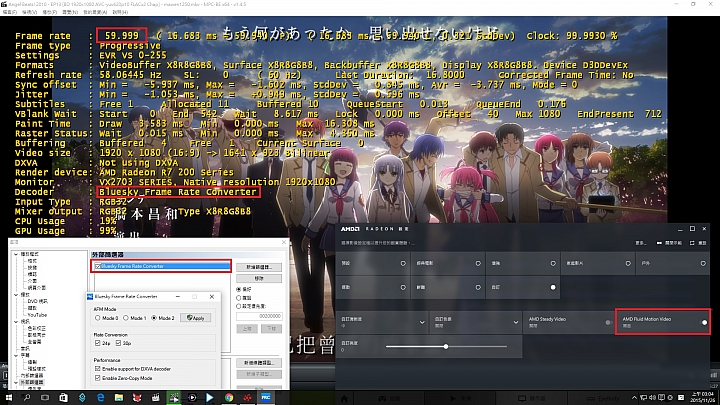Image resolution: width=720 pixels, height=405 pixels.
Task: Open the volume tray icon
Action: coord(652,398)
